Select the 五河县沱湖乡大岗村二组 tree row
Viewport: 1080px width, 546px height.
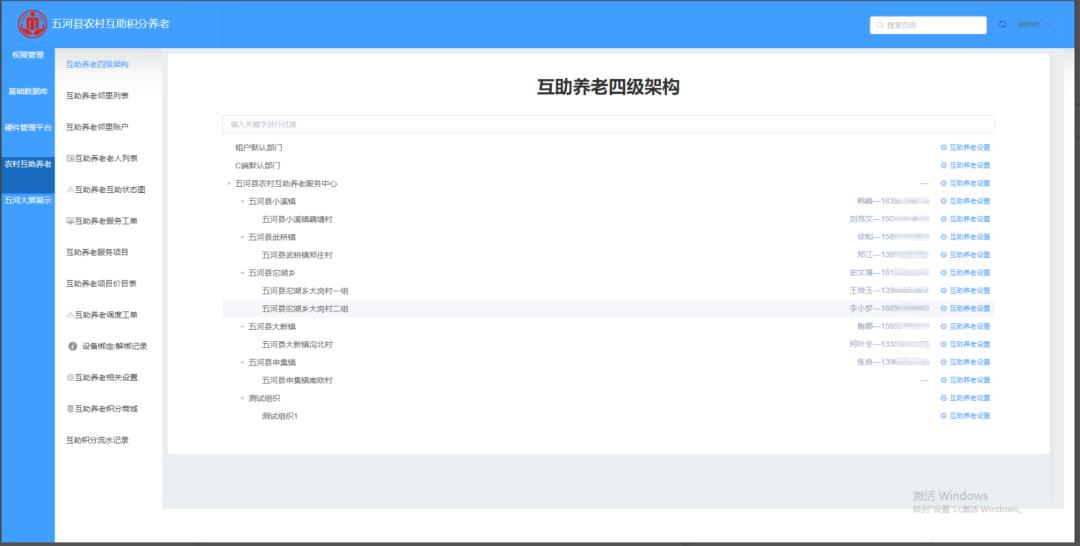coord(608,308)
